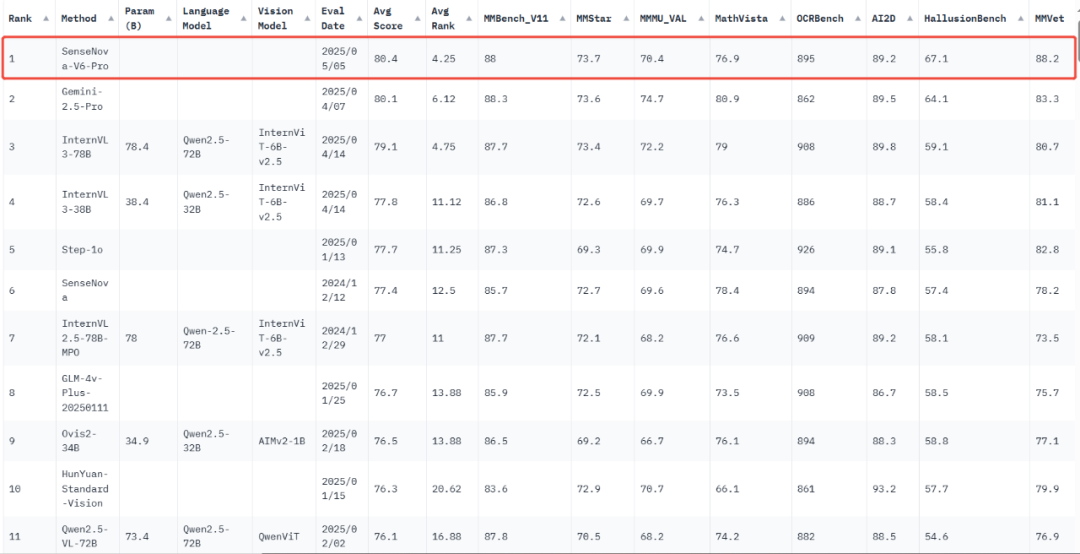Click eval date 2025/05/05
The width and height of the screenshot is (1080, 554).
[339, 59]
